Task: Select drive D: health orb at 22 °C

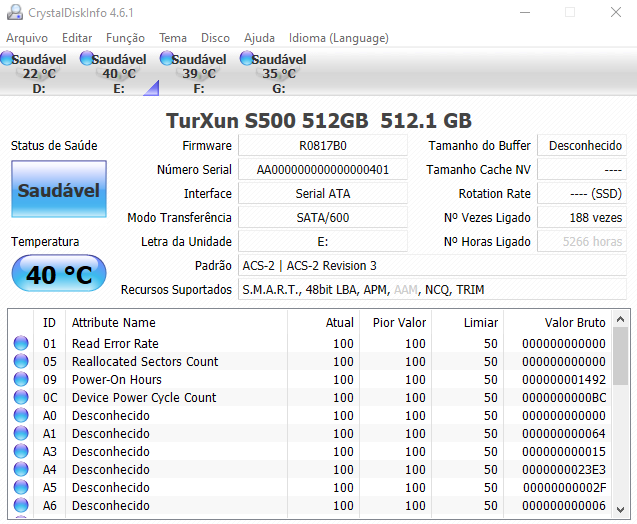Action: coord(7,58)
